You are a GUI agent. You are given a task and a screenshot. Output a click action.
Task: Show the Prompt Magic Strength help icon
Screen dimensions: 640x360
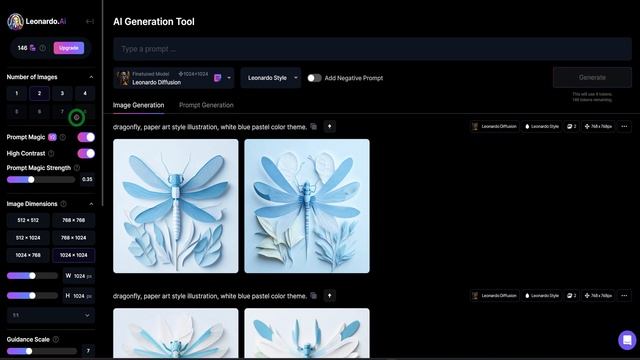(77, 168)
